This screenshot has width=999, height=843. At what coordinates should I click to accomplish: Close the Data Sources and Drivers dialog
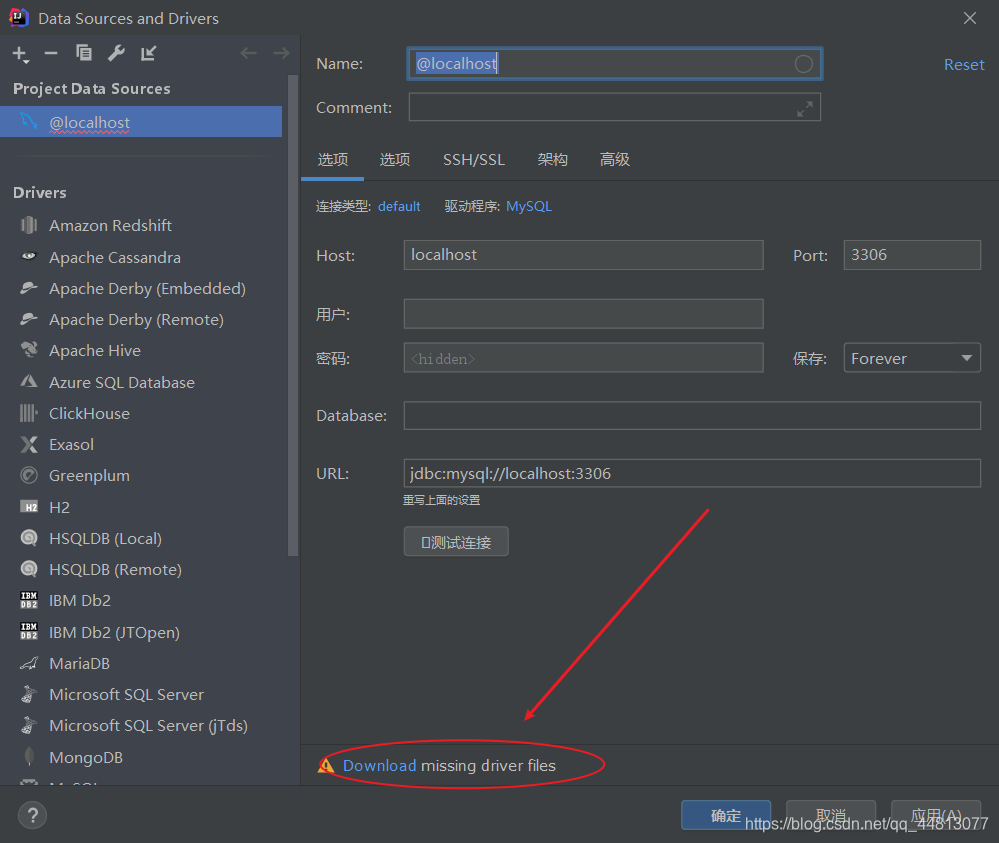pos(970,18)
